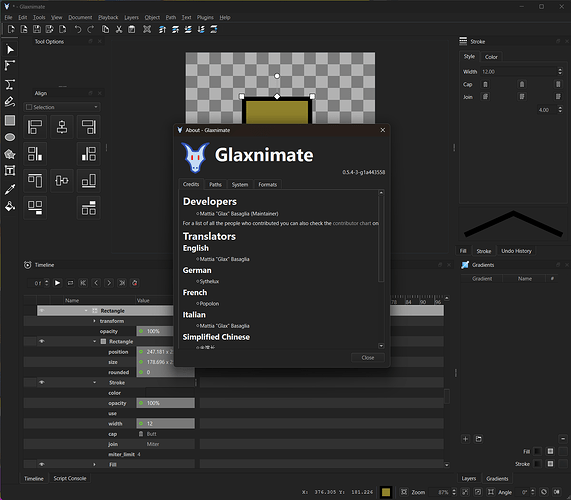Select the Eyedropper color picker tool
Image resolution: width=571 pixels, height=500 pixels.
click(10, 189)
